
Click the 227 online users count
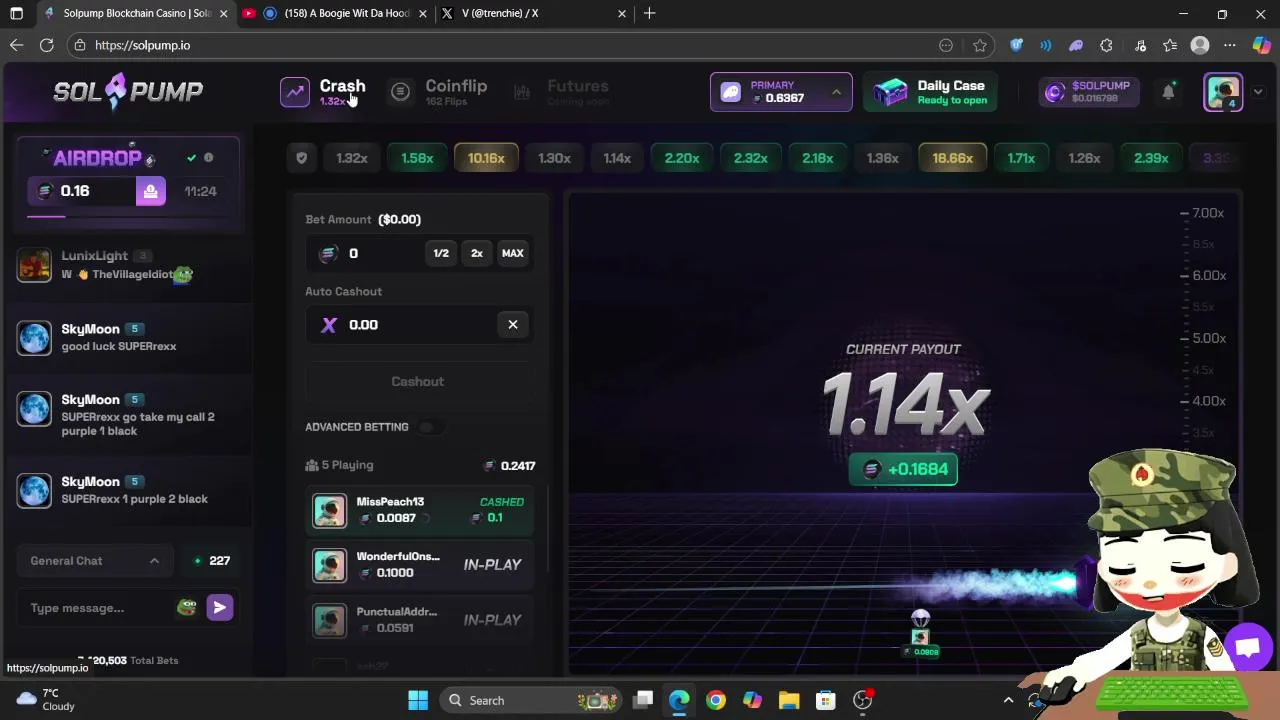(x=212, y=561)
